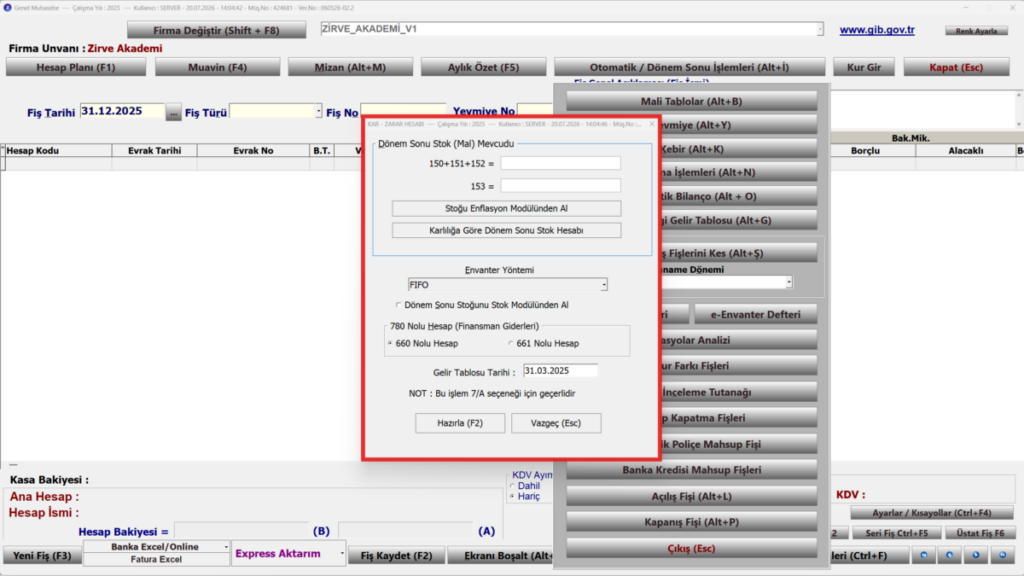Open the Beyanname Dönemi dropdown in panel
1024x576 pixels.
789,282
